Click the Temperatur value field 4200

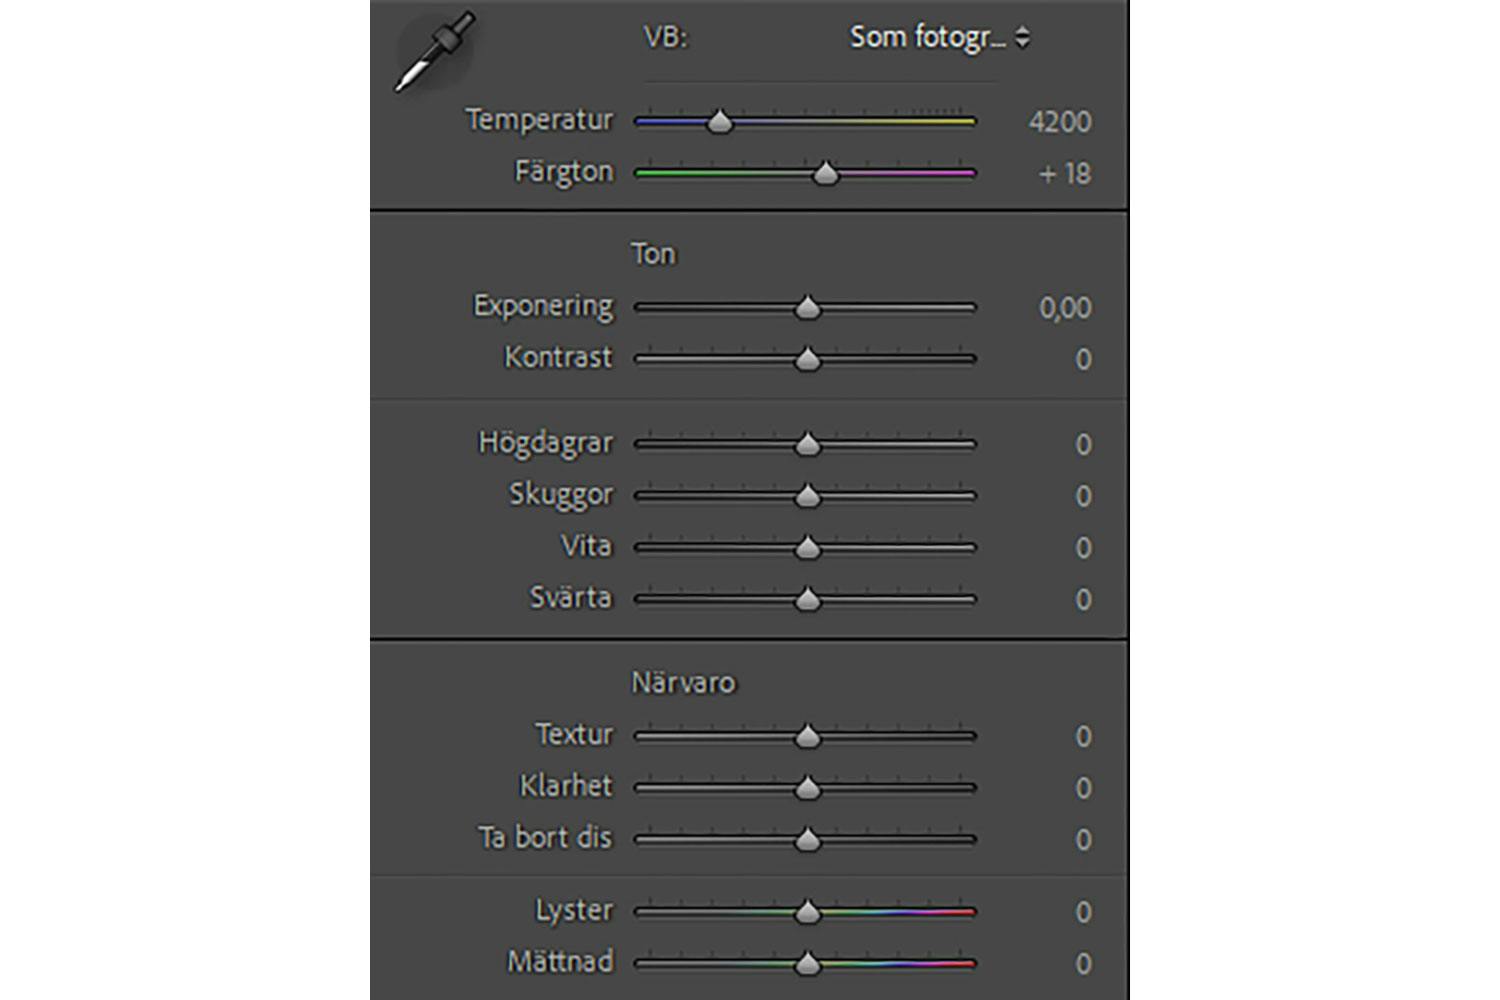click(1059, 122)
